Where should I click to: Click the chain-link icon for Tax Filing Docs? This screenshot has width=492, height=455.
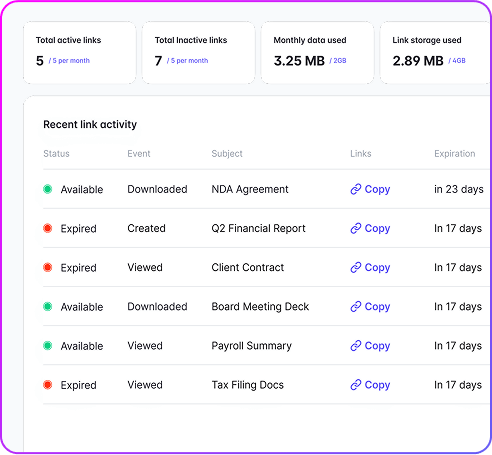tap(356, 385)
